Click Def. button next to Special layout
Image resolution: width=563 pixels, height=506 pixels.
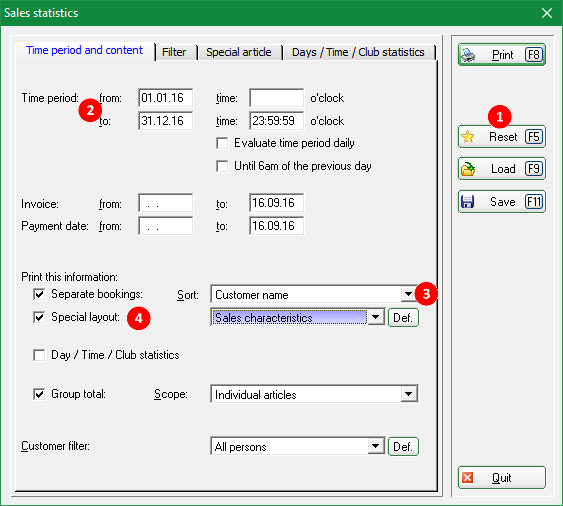tap(403, 317)
